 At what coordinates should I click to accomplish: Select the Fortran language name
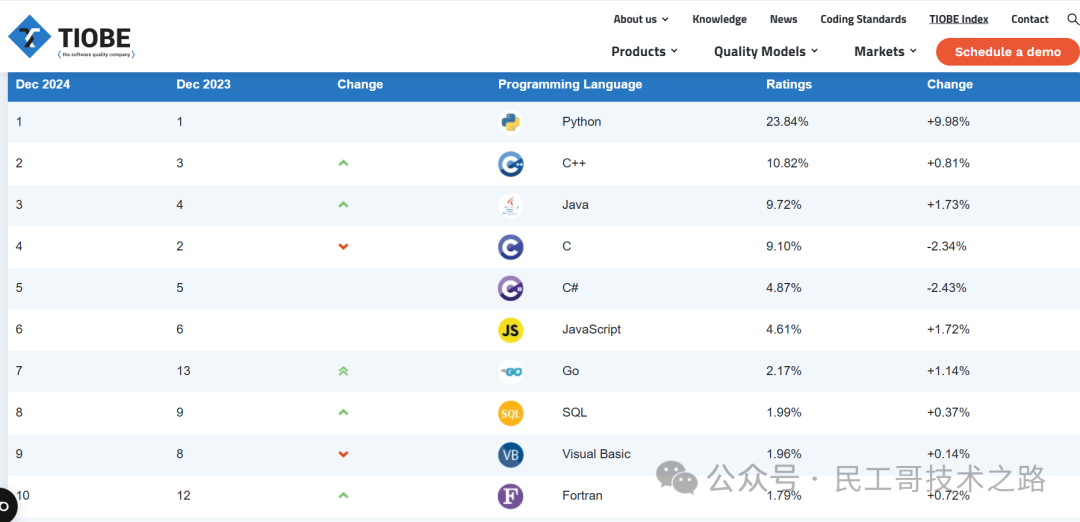coord(582,495)
